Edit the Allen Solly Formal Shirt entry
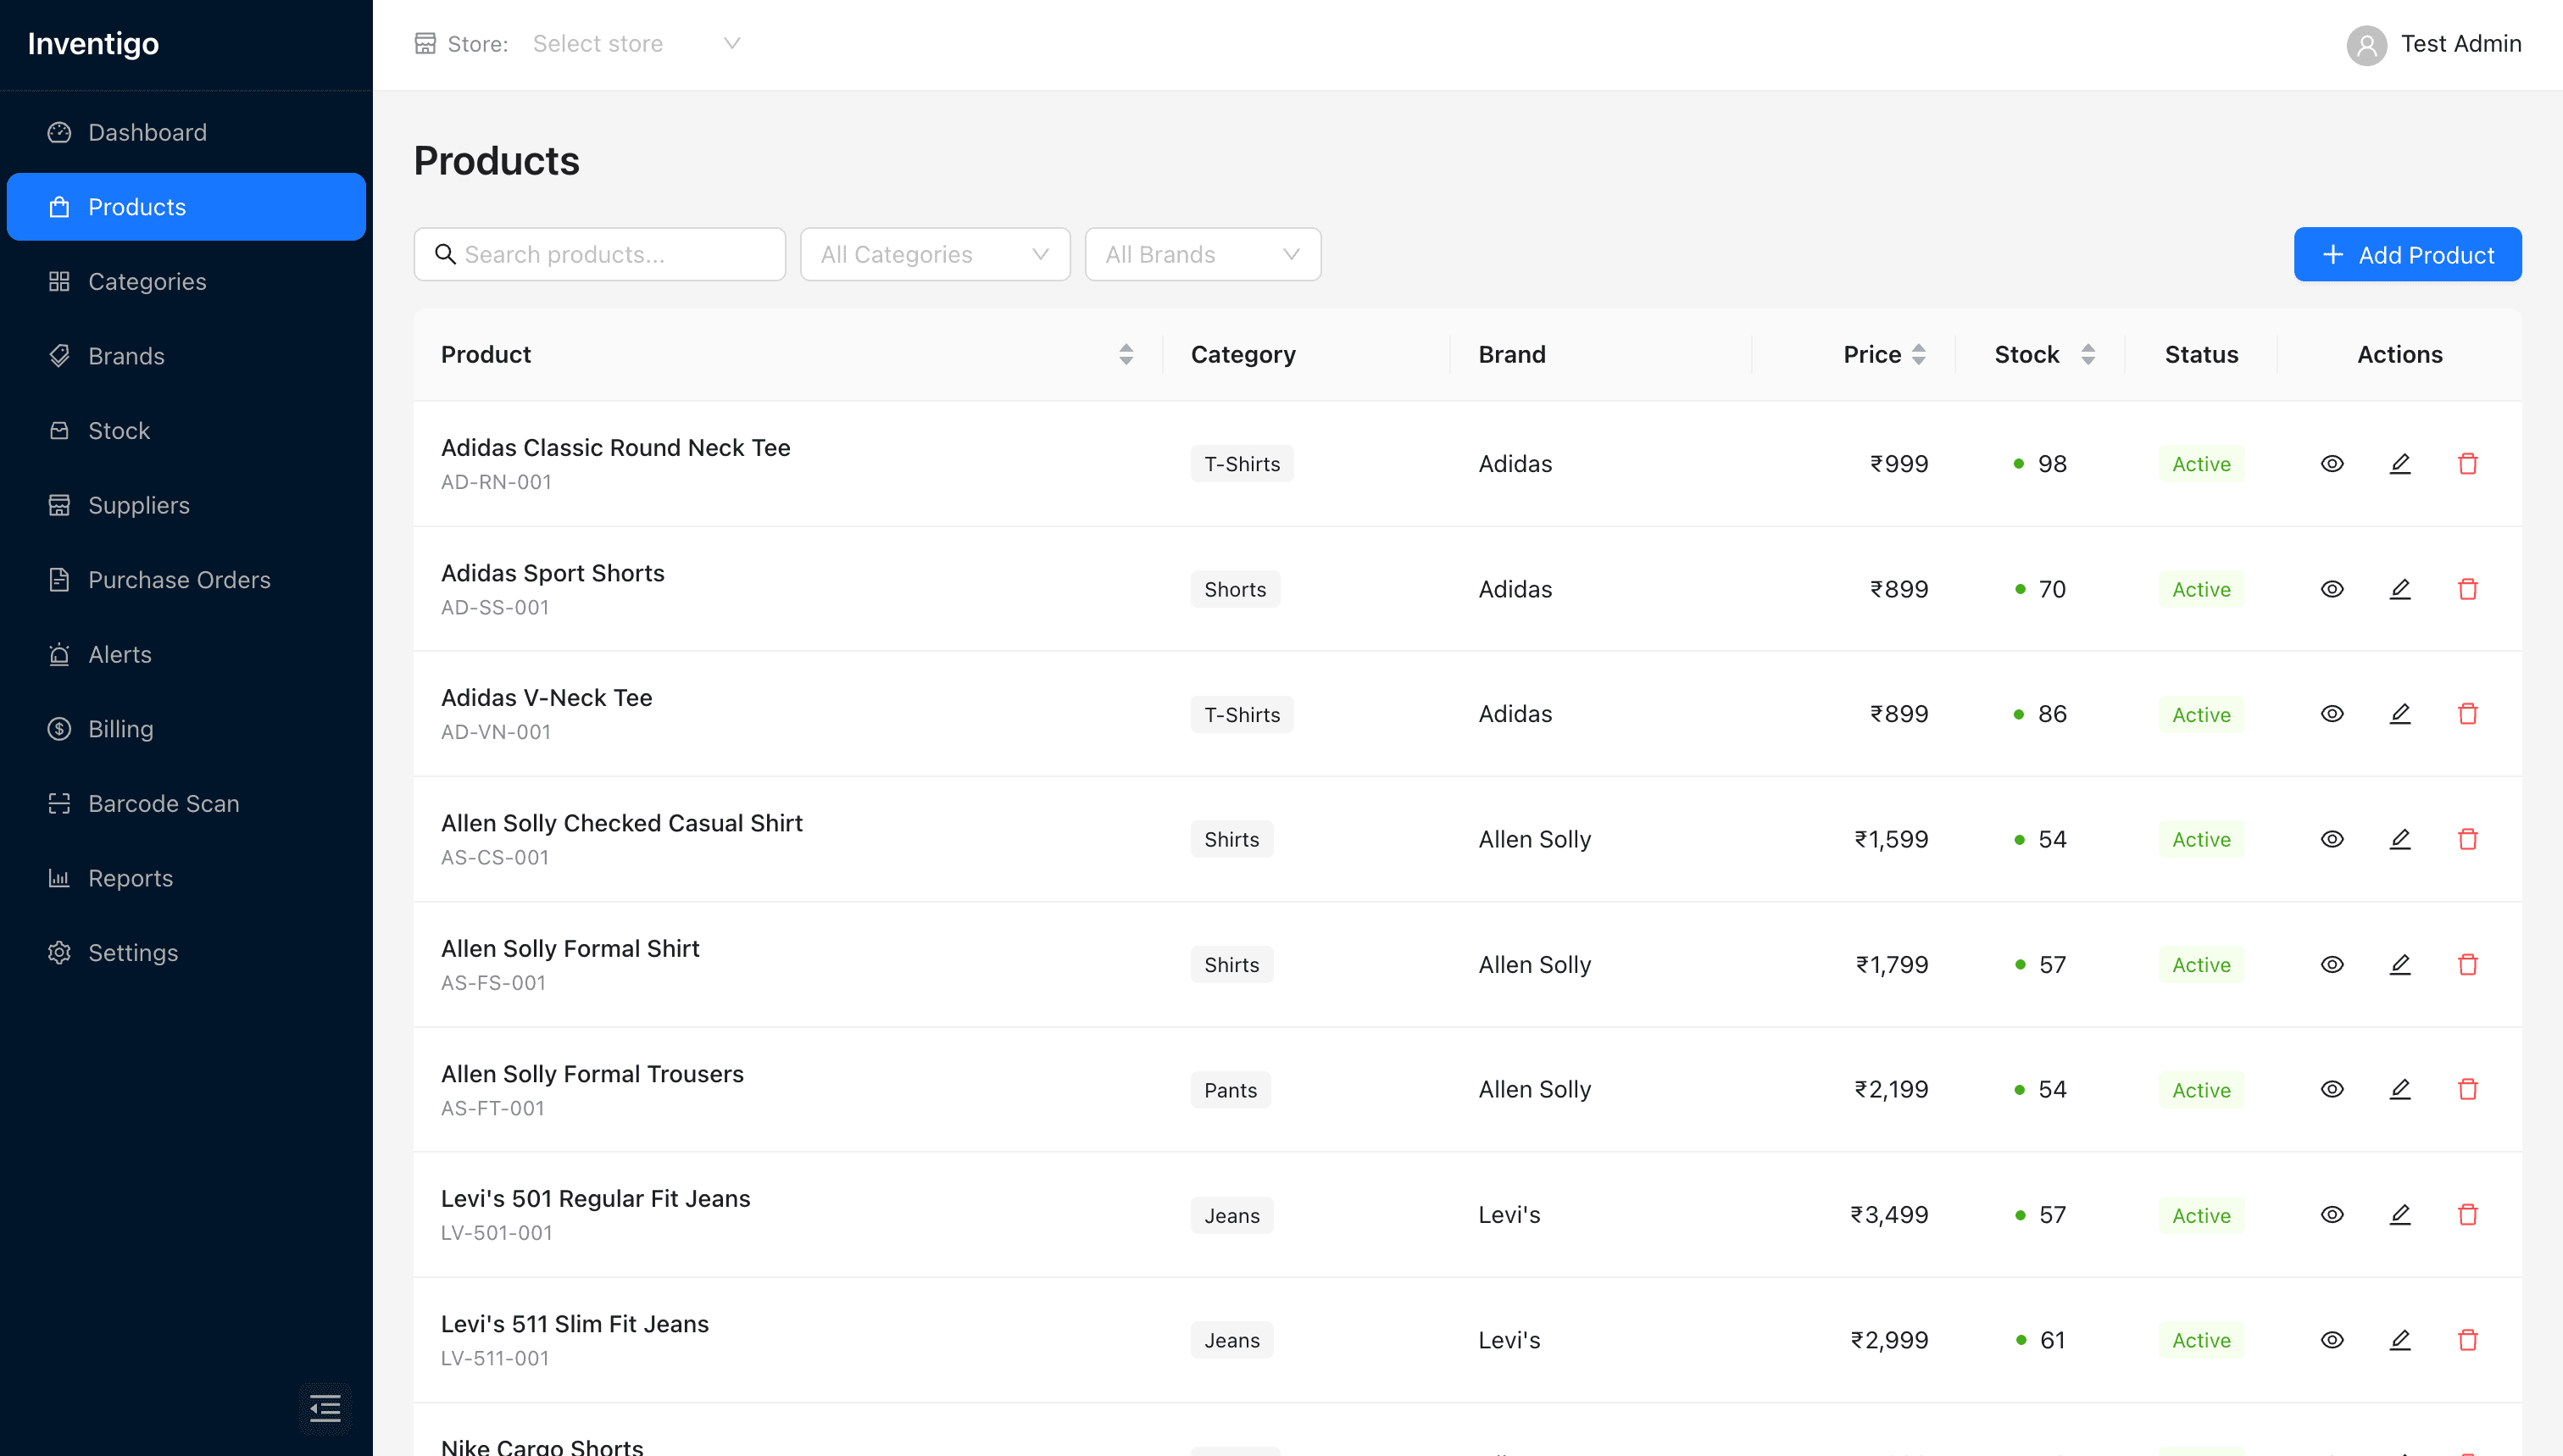The width and height of the screenshot is (2563, 1456). pos(2400,964)
